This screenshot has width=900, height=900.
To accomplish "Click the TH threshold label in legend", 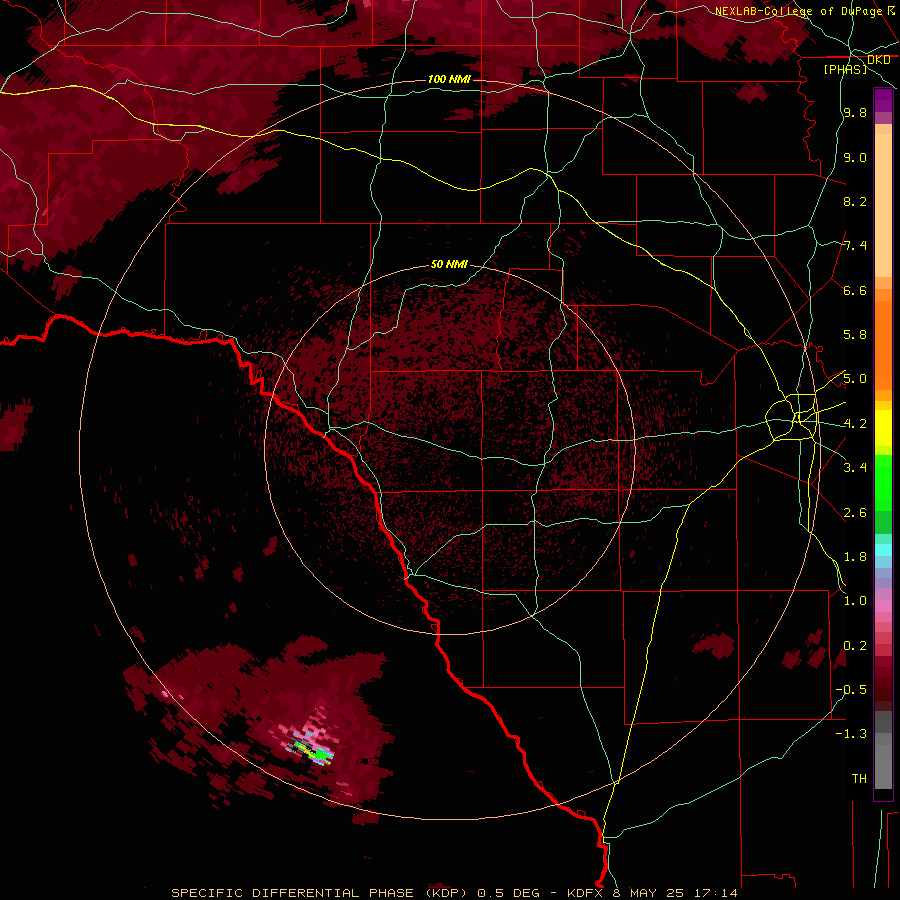I will click(x=859, y=778).
